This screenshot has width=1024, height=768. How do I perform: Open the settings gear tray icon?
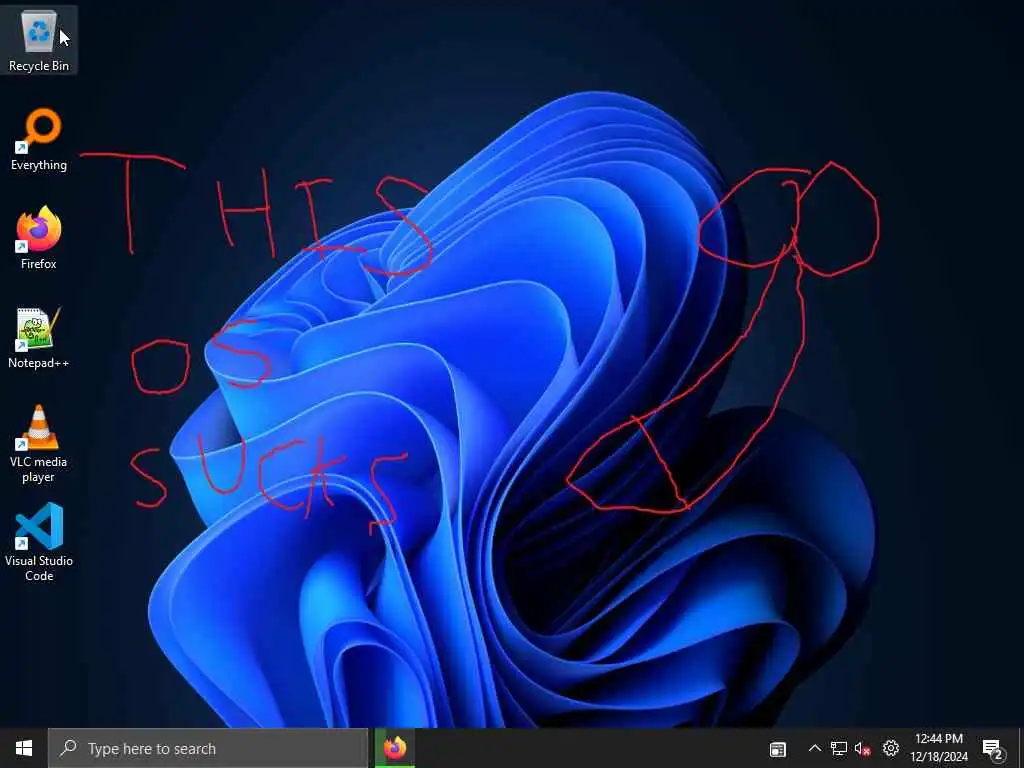[891, 748]
